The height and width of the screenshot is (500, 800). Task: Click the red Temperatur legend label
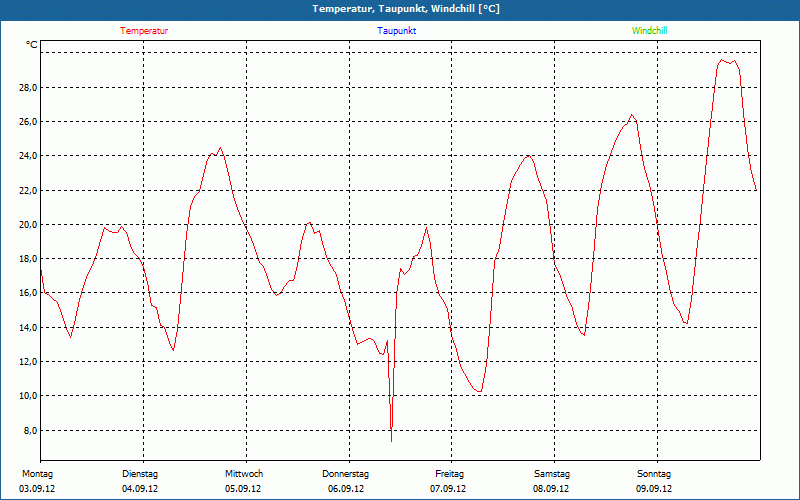(144, 31)
